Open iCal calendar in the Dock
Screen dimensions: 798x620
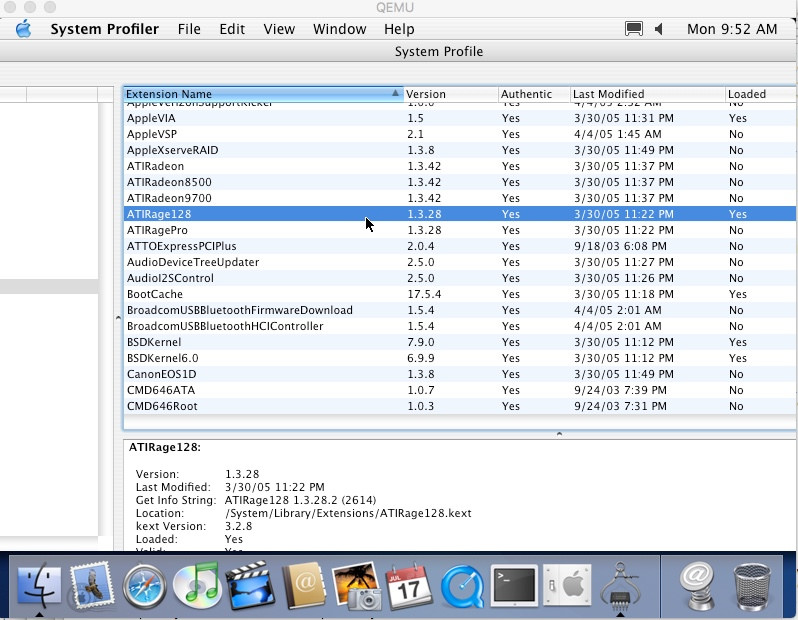[409, 585]
